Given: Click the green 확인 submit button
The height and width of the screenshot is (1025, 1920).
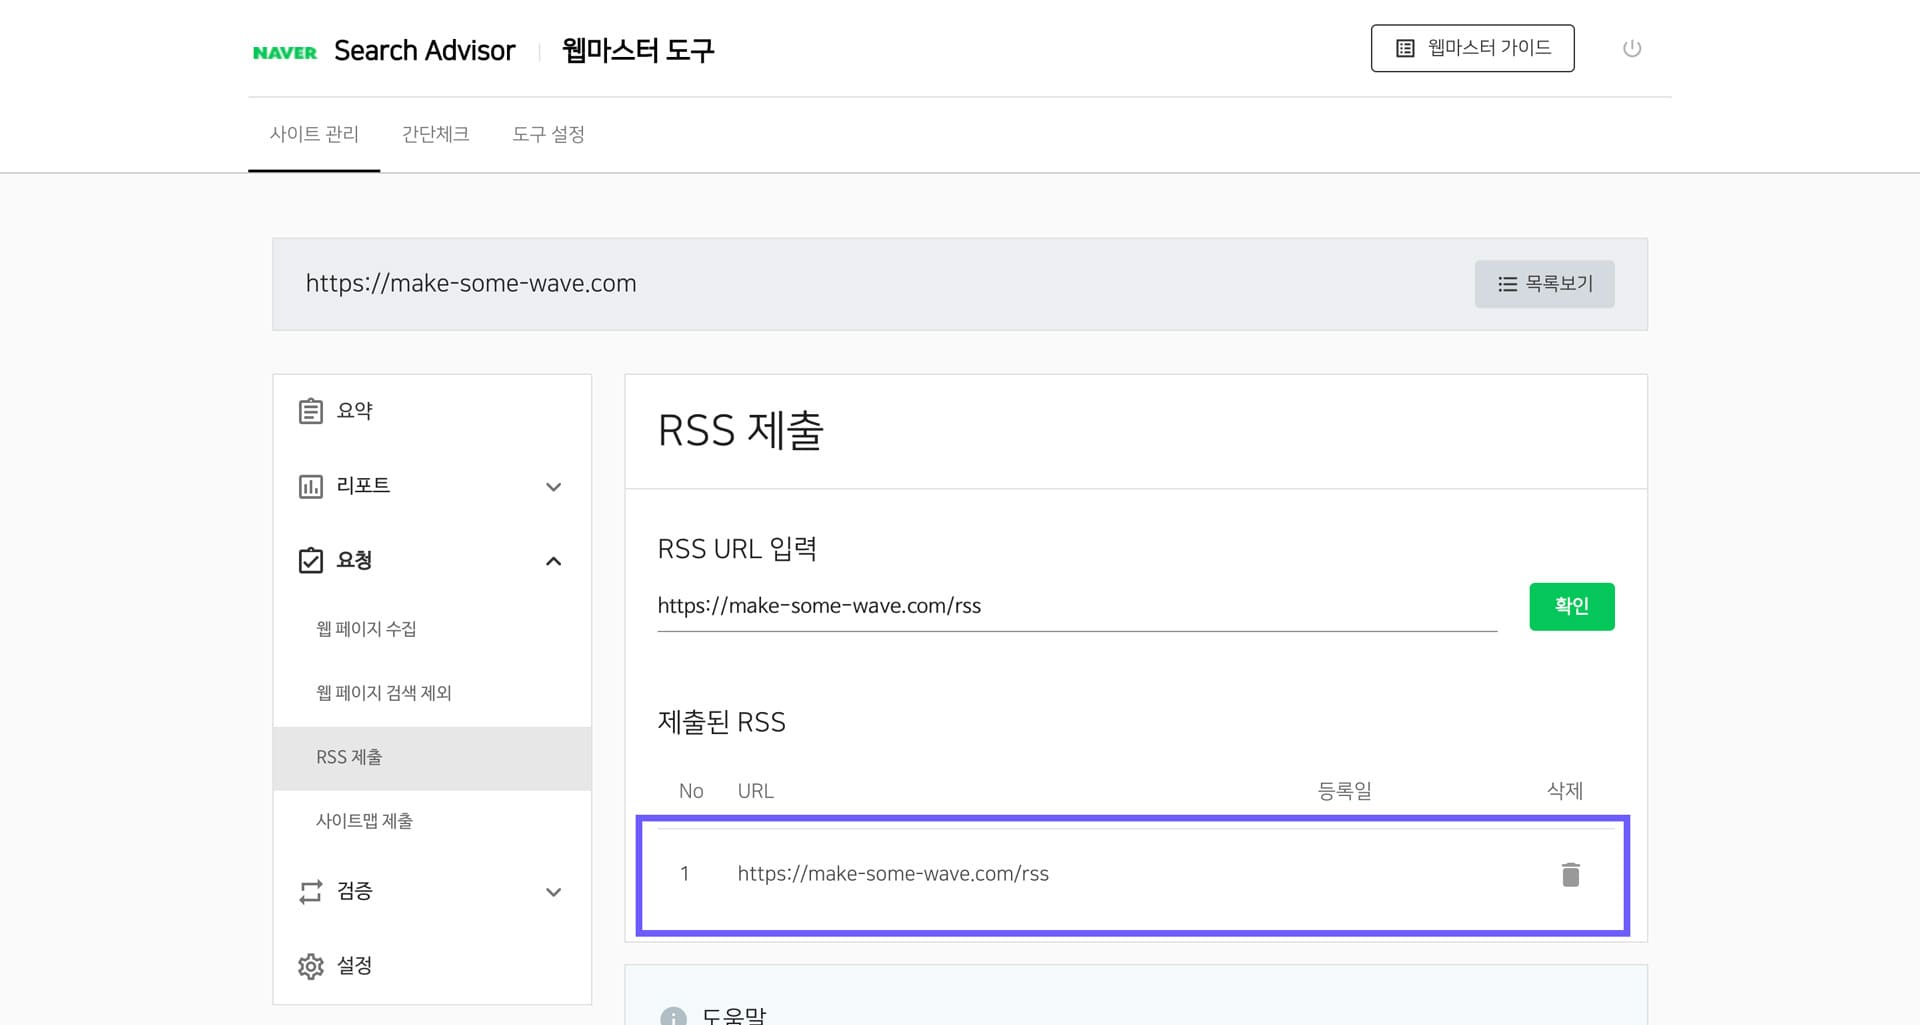Looking at the screenshot, I should [x=1571, y=606].
